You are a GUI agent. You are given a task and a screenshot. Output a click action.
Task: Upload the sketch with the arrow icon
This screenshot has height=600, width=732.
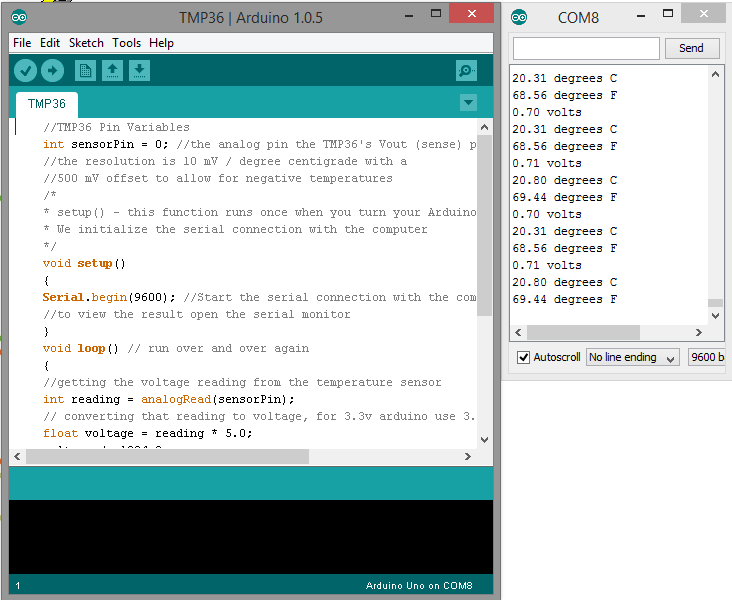coord(52,71)
